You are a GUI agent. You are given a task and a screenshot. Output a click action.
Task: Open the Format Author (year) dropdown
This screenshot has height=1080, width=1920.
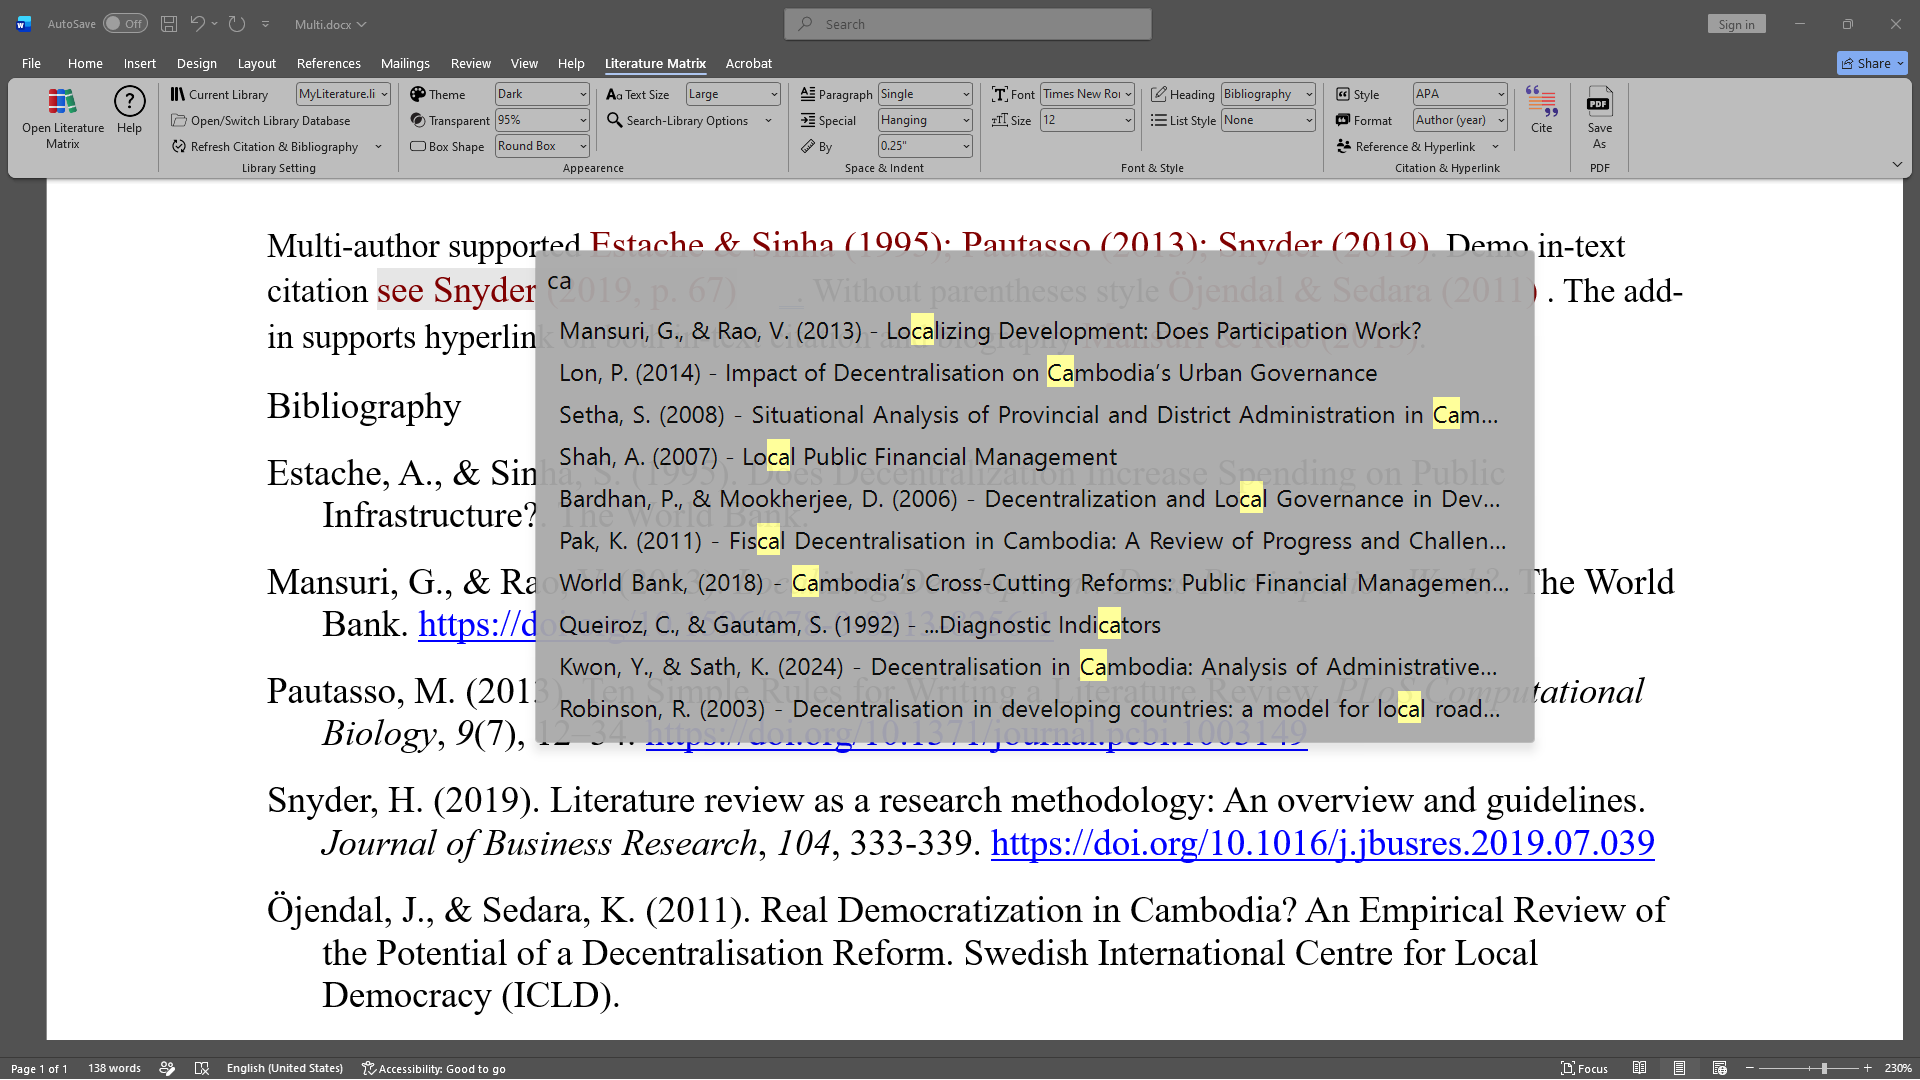1460,120
